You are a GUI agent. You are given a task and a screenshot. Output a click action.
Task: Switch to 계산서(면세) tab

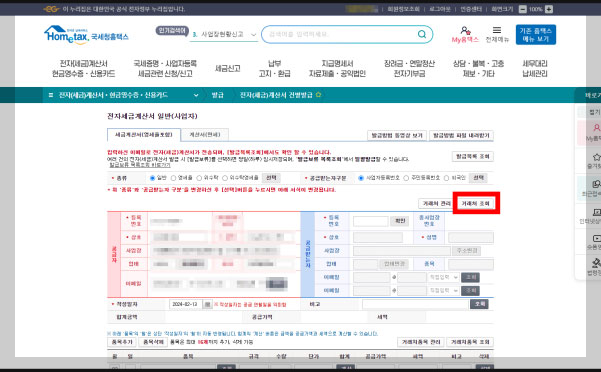(205, 135)
